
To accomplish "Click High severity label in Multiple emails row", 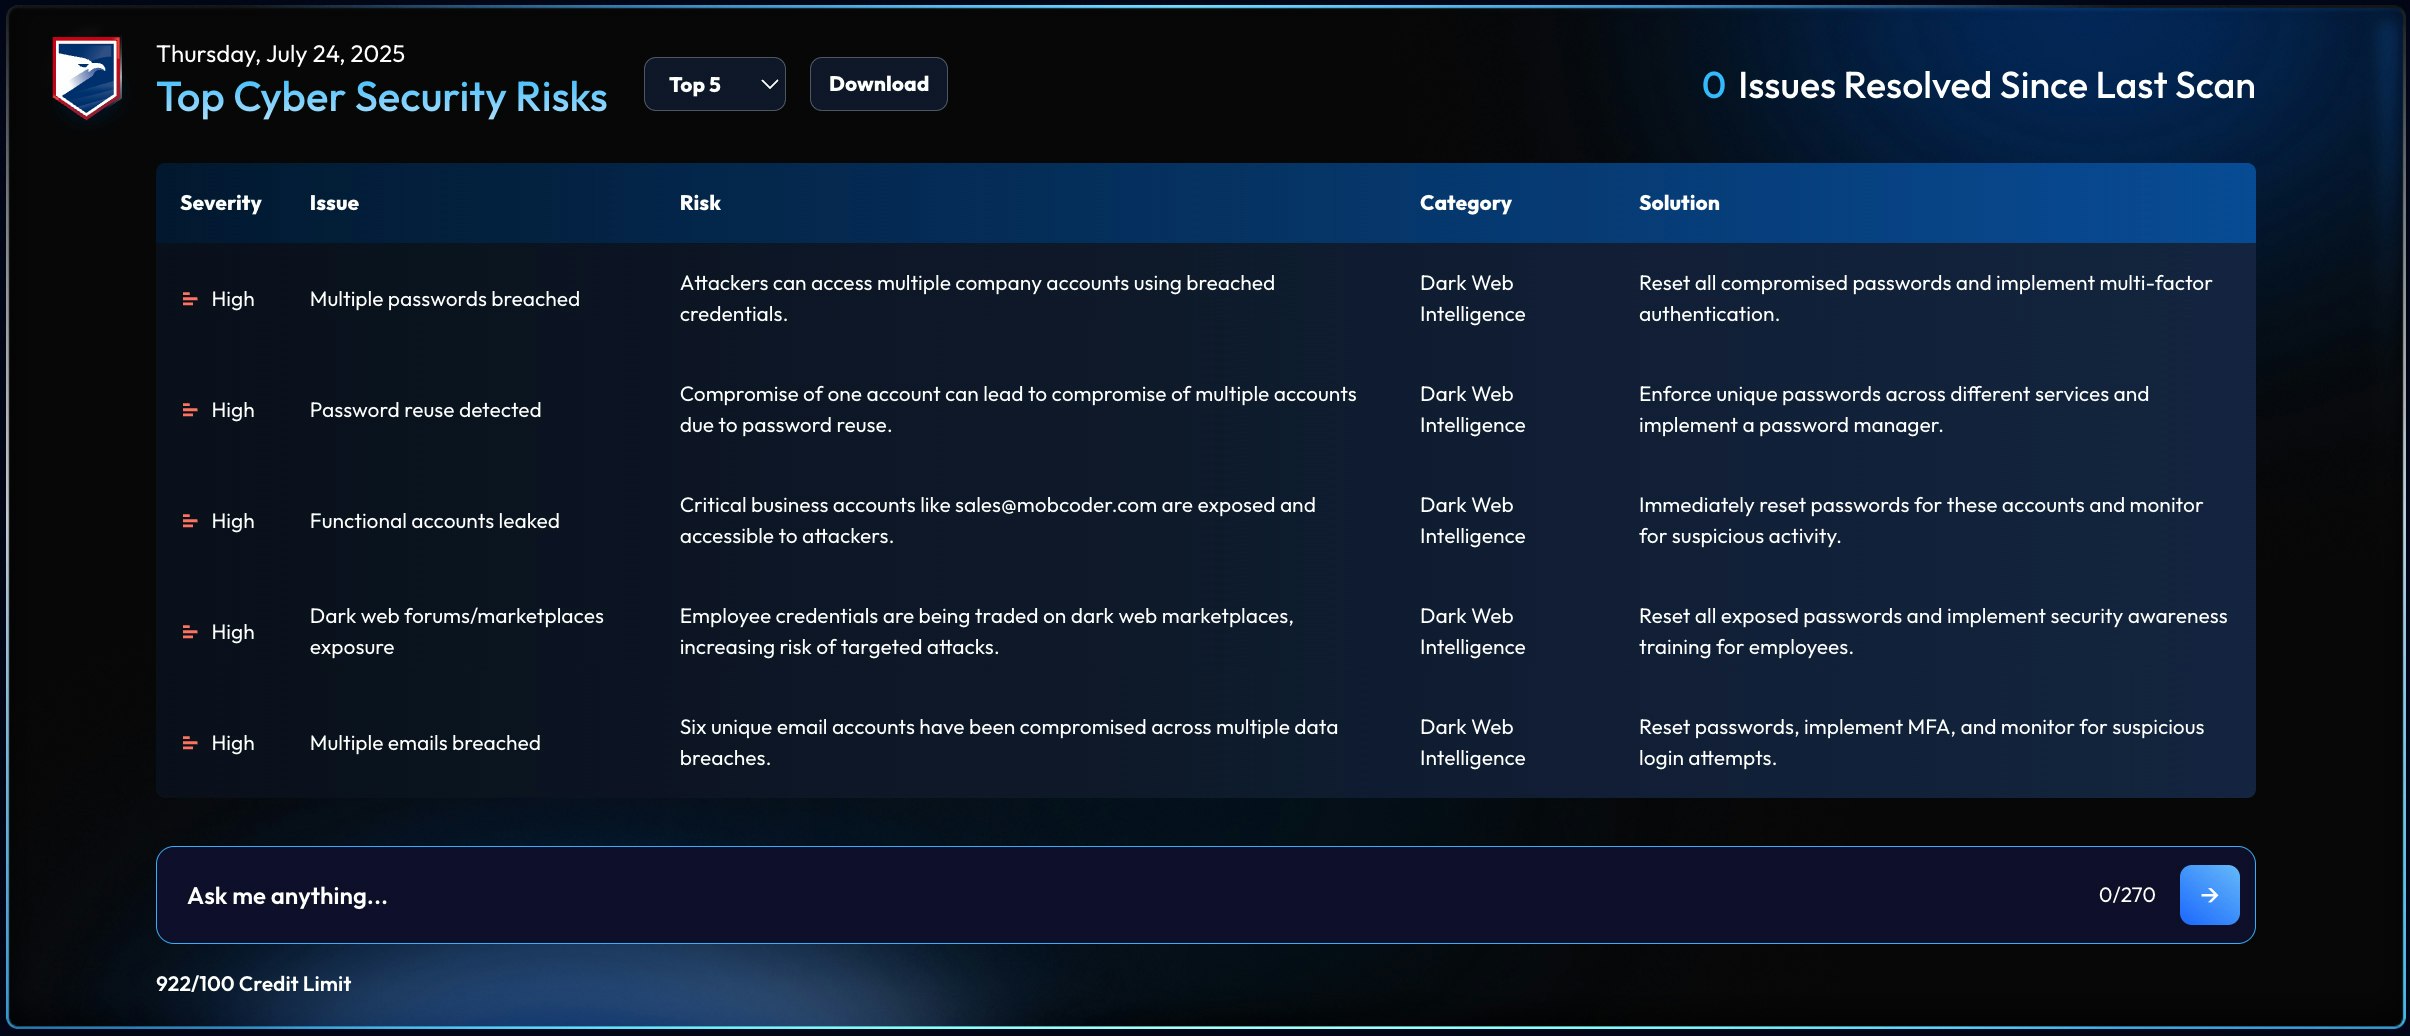I will pos(233,743).
